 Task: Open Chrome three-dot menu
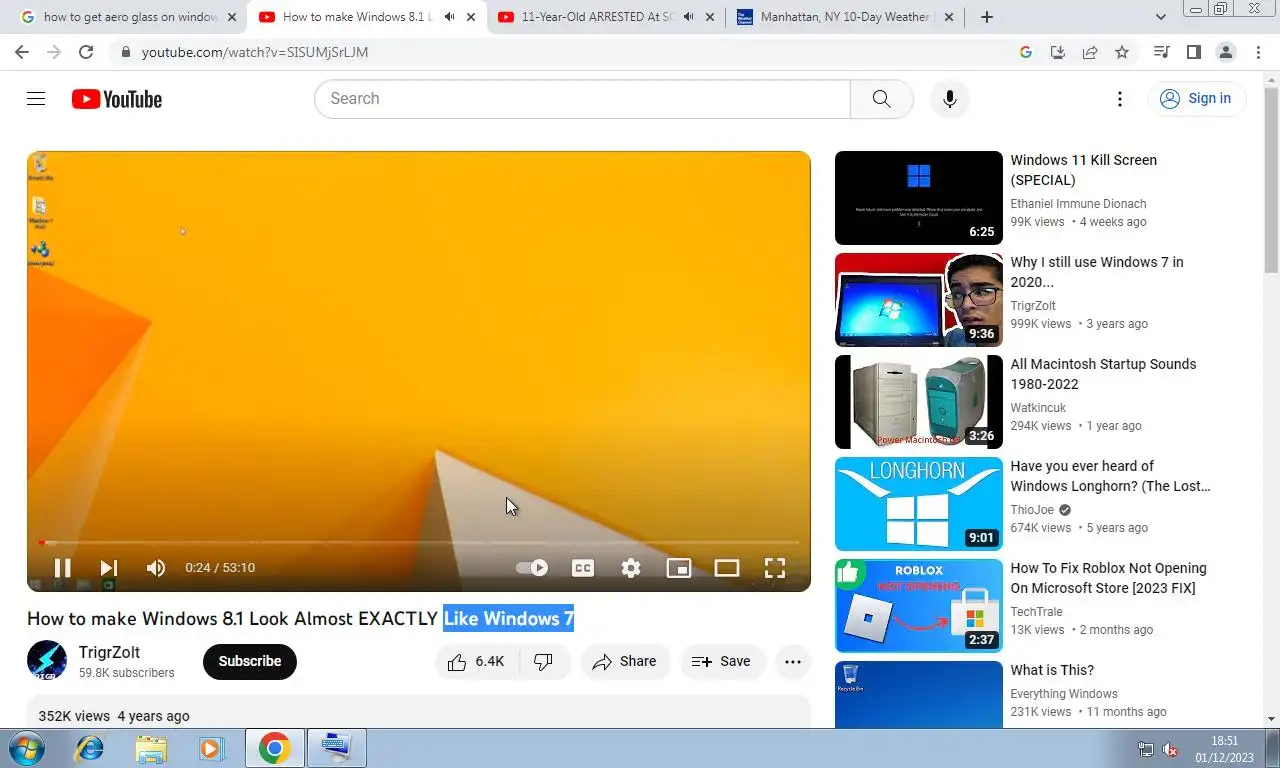pos(1258,52)
